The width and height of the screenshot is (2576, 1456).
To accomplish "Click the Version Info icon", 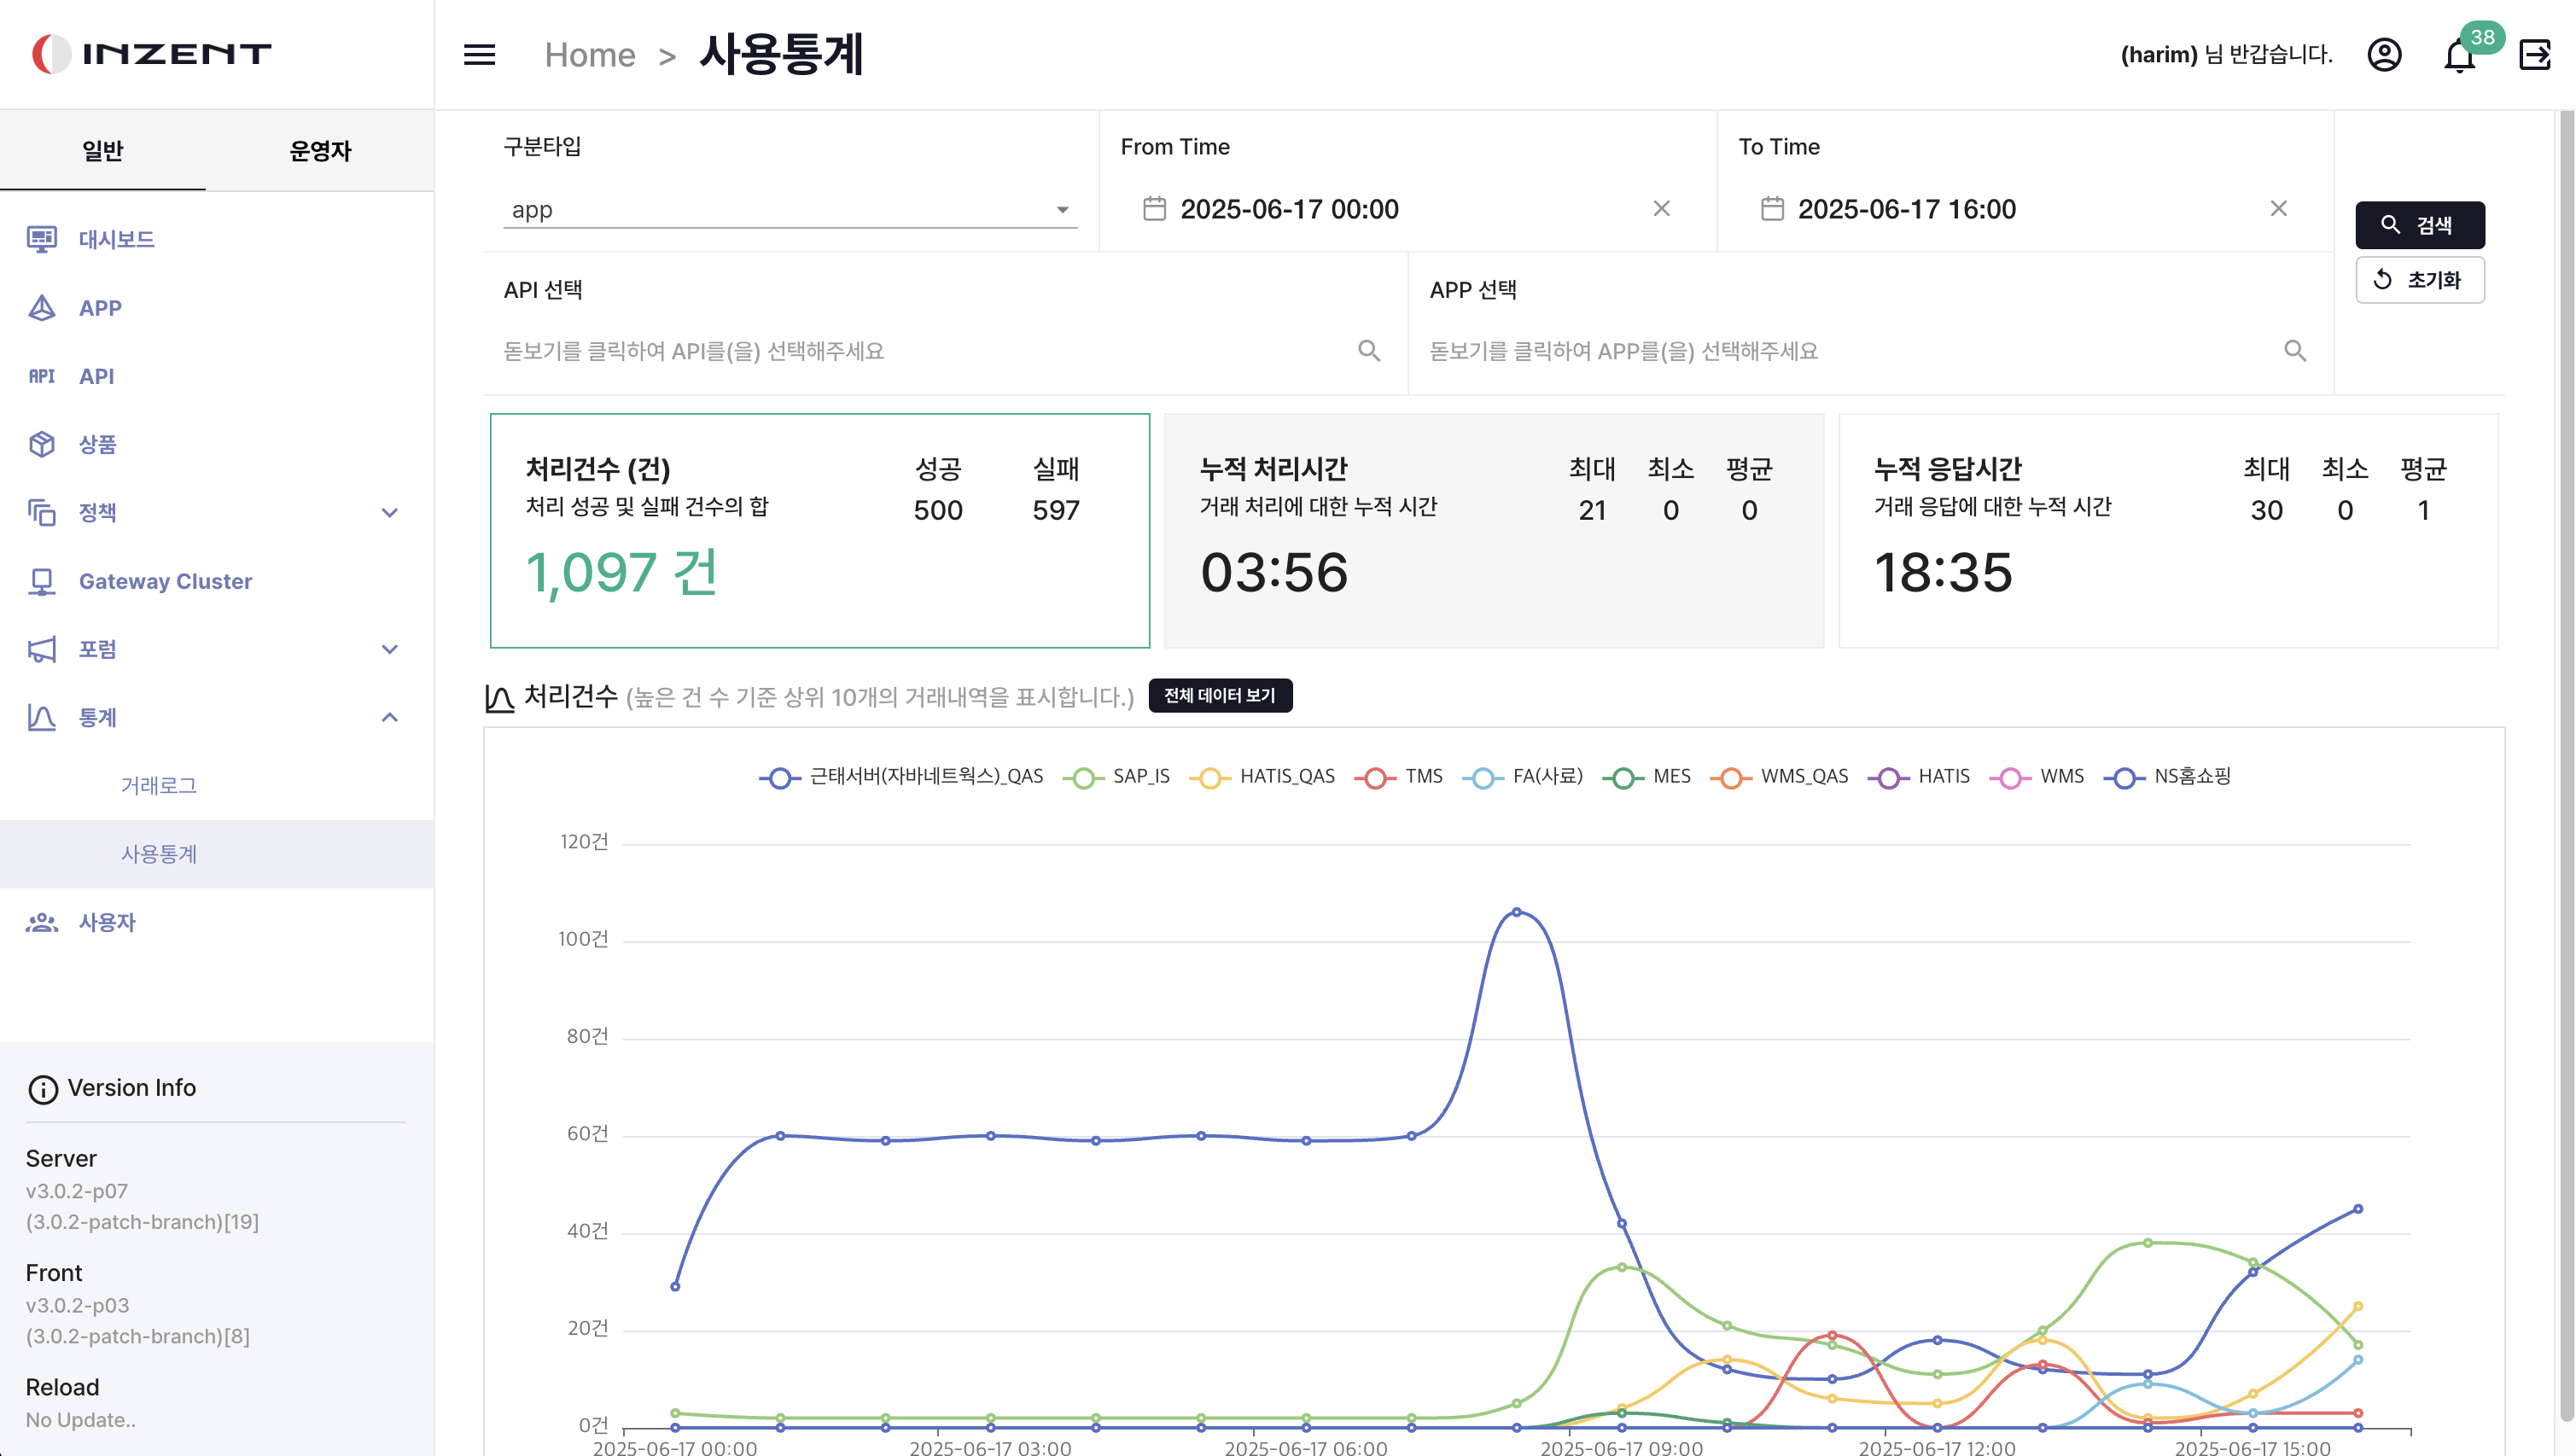I will [x=43, y=1089].
